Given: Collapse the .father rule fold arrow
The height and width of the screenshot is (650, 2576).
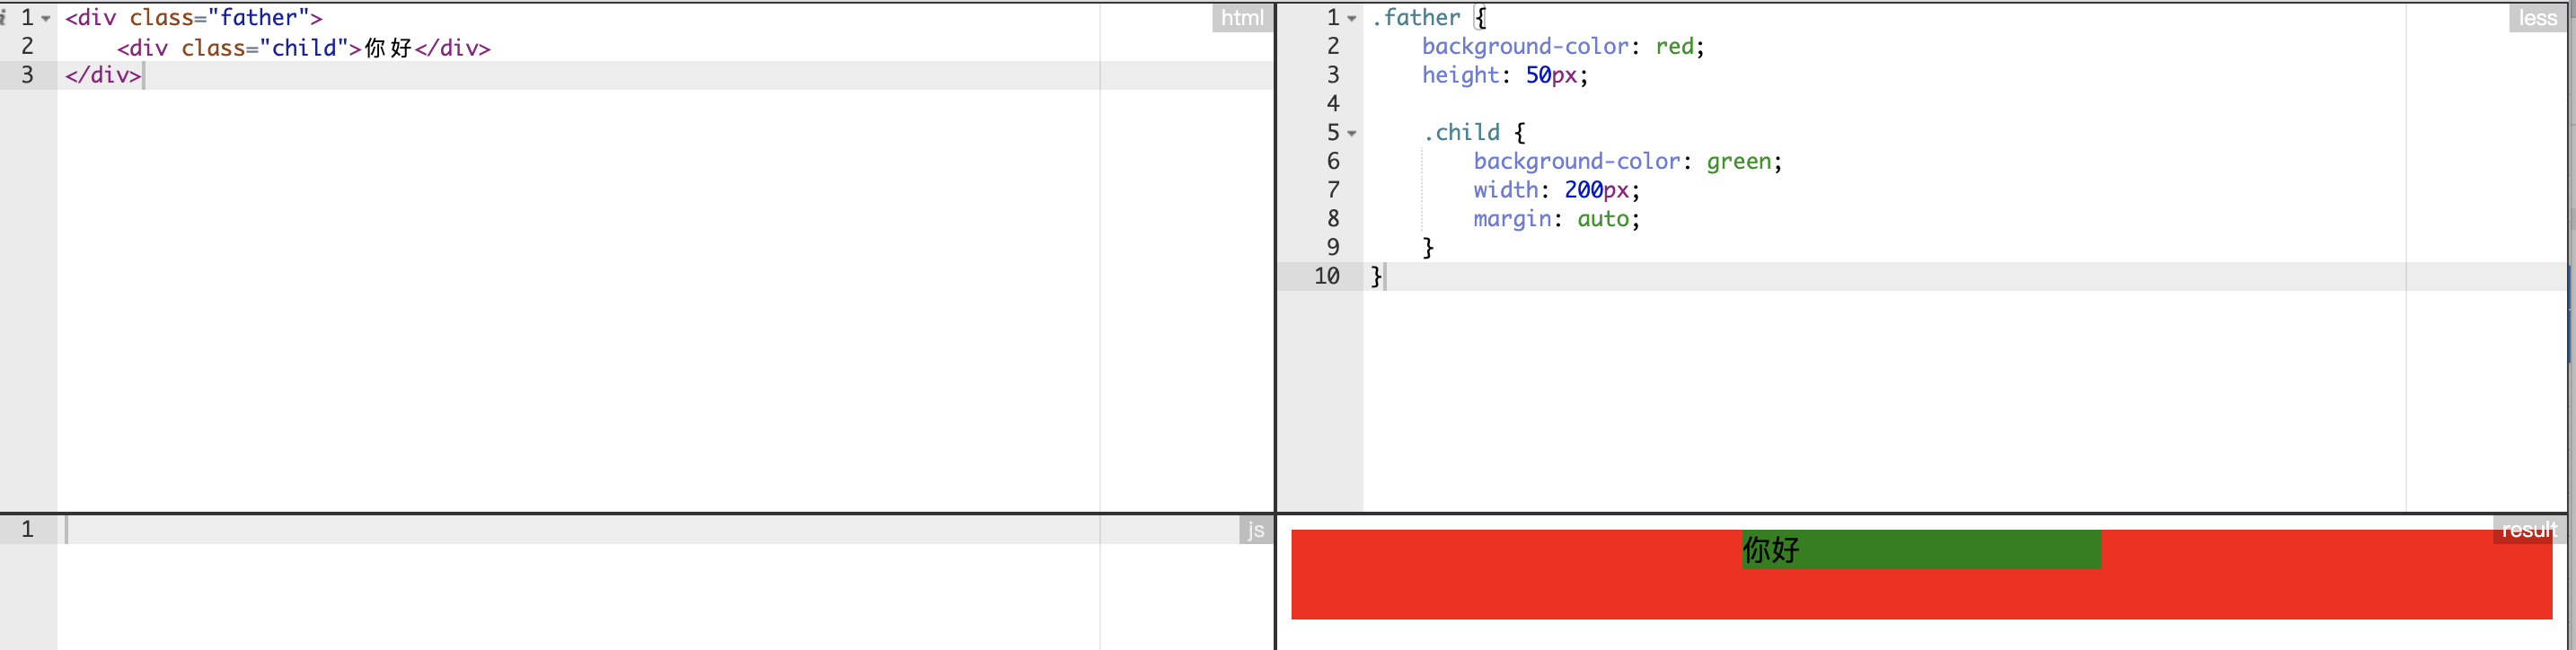Looking at the screenshot, I should (x=1351, y=19).
